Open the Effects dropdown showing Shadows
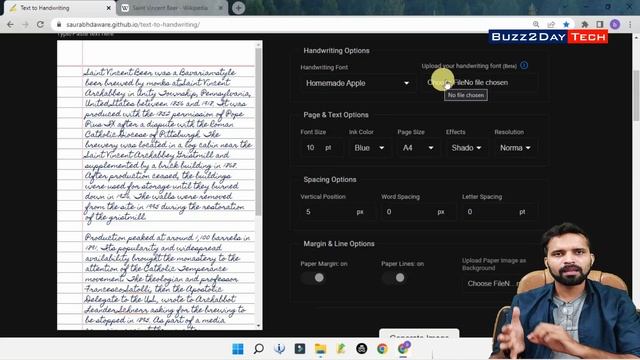 466,148
